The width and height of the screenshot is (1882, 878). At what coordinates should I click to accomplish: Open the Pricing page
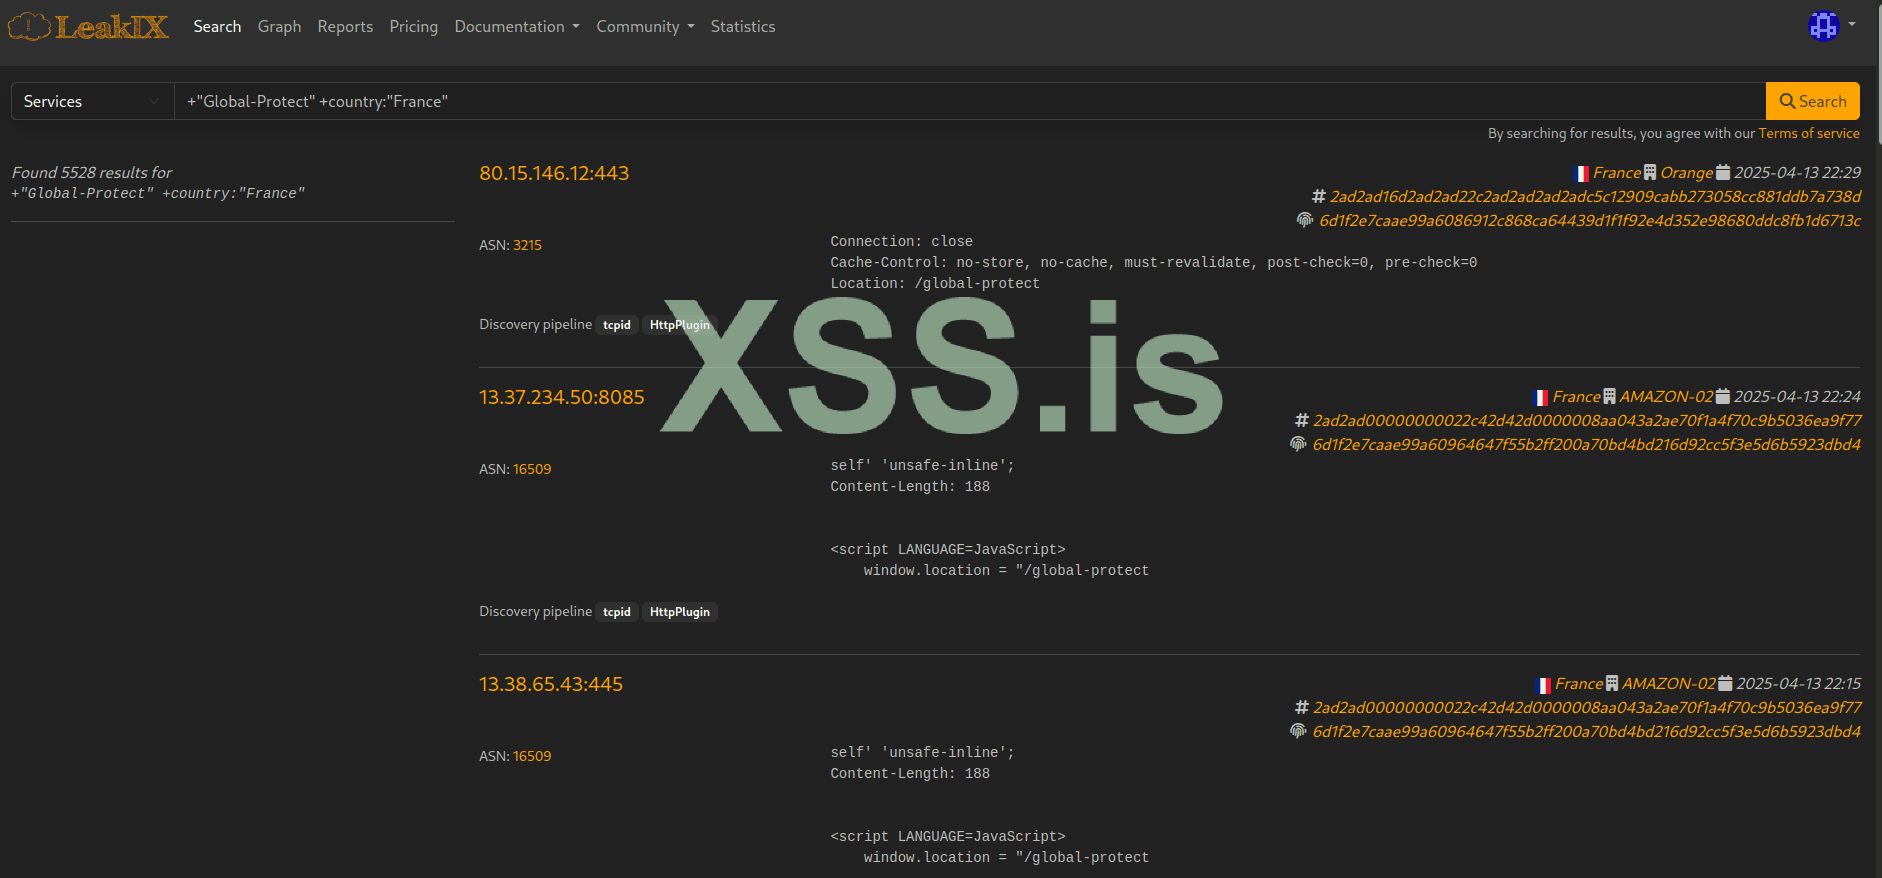[414, 26]
